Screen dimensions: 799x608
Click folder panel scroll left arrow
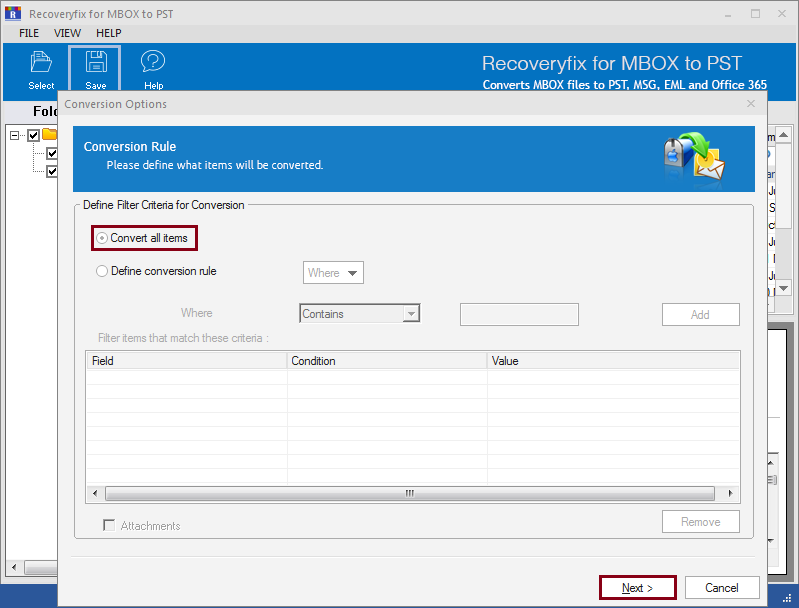point(14,567)
